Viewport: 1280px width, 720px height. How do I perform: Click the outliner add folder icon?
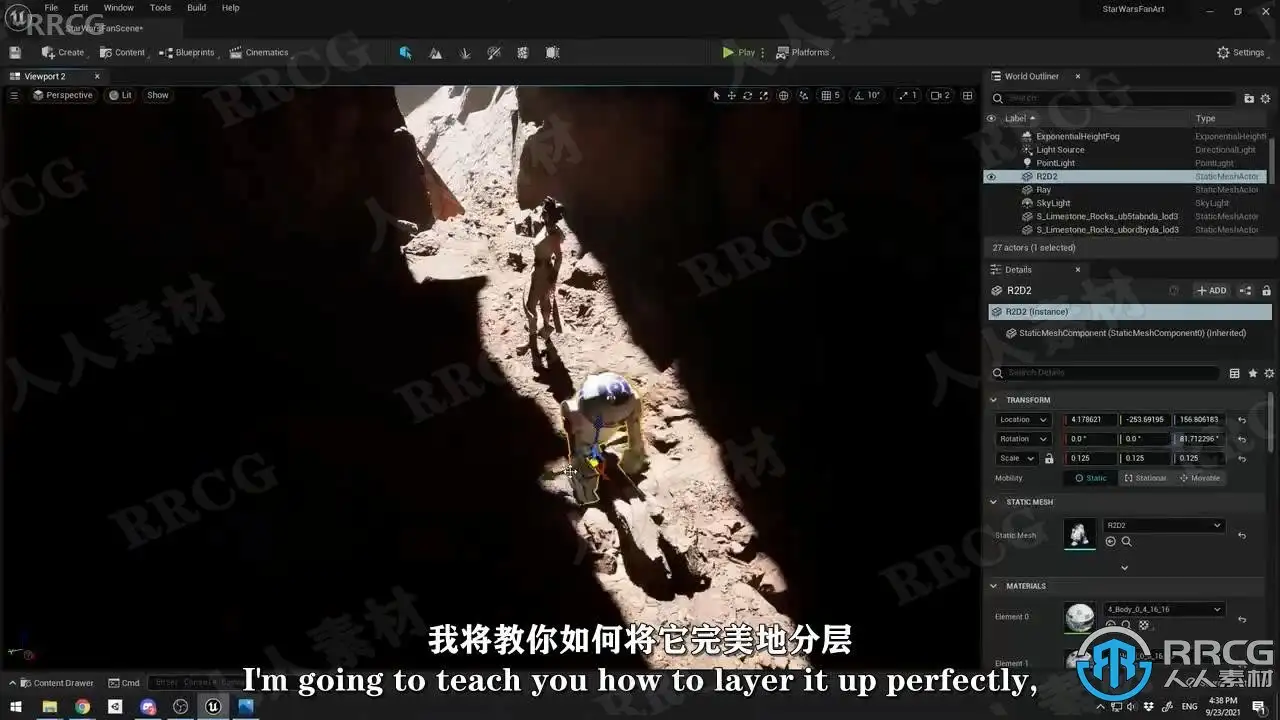[1249, 98]
